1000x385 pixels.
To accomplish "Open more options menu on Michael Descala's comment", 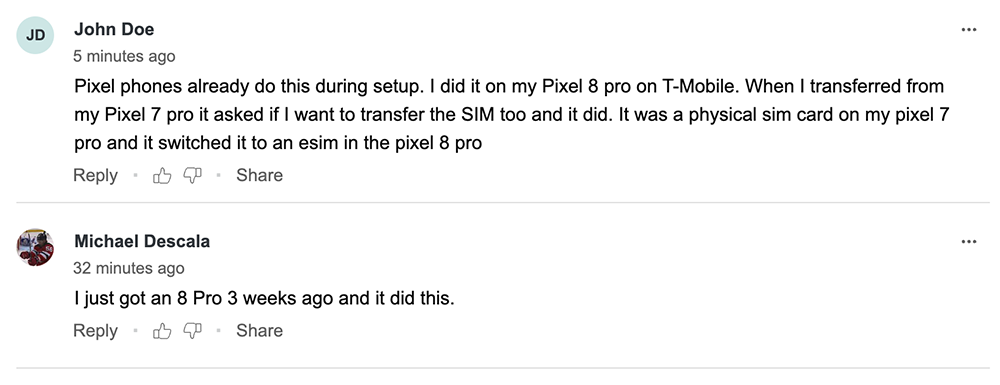I will [x=969, y=242].
